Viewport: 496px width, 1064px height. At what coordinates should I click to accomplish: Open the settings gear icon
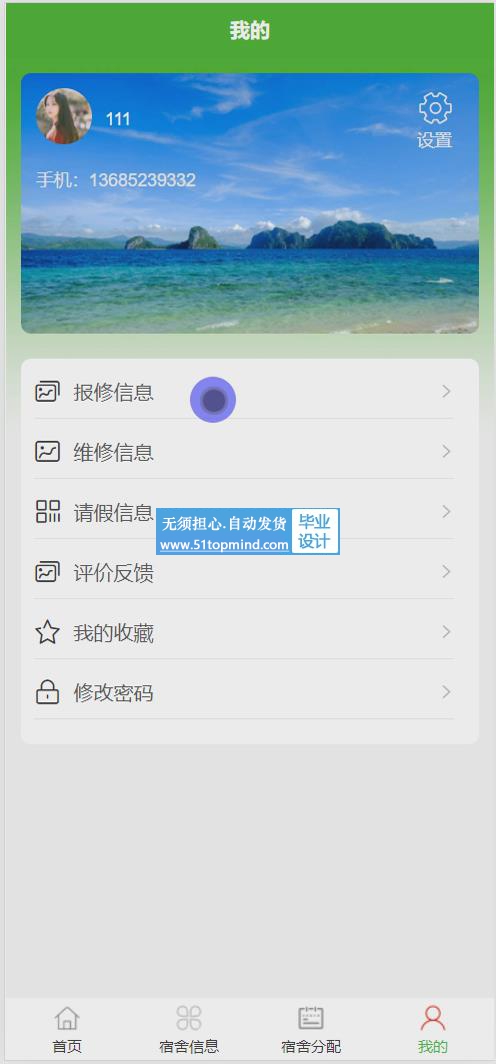(x=435, y=109)
